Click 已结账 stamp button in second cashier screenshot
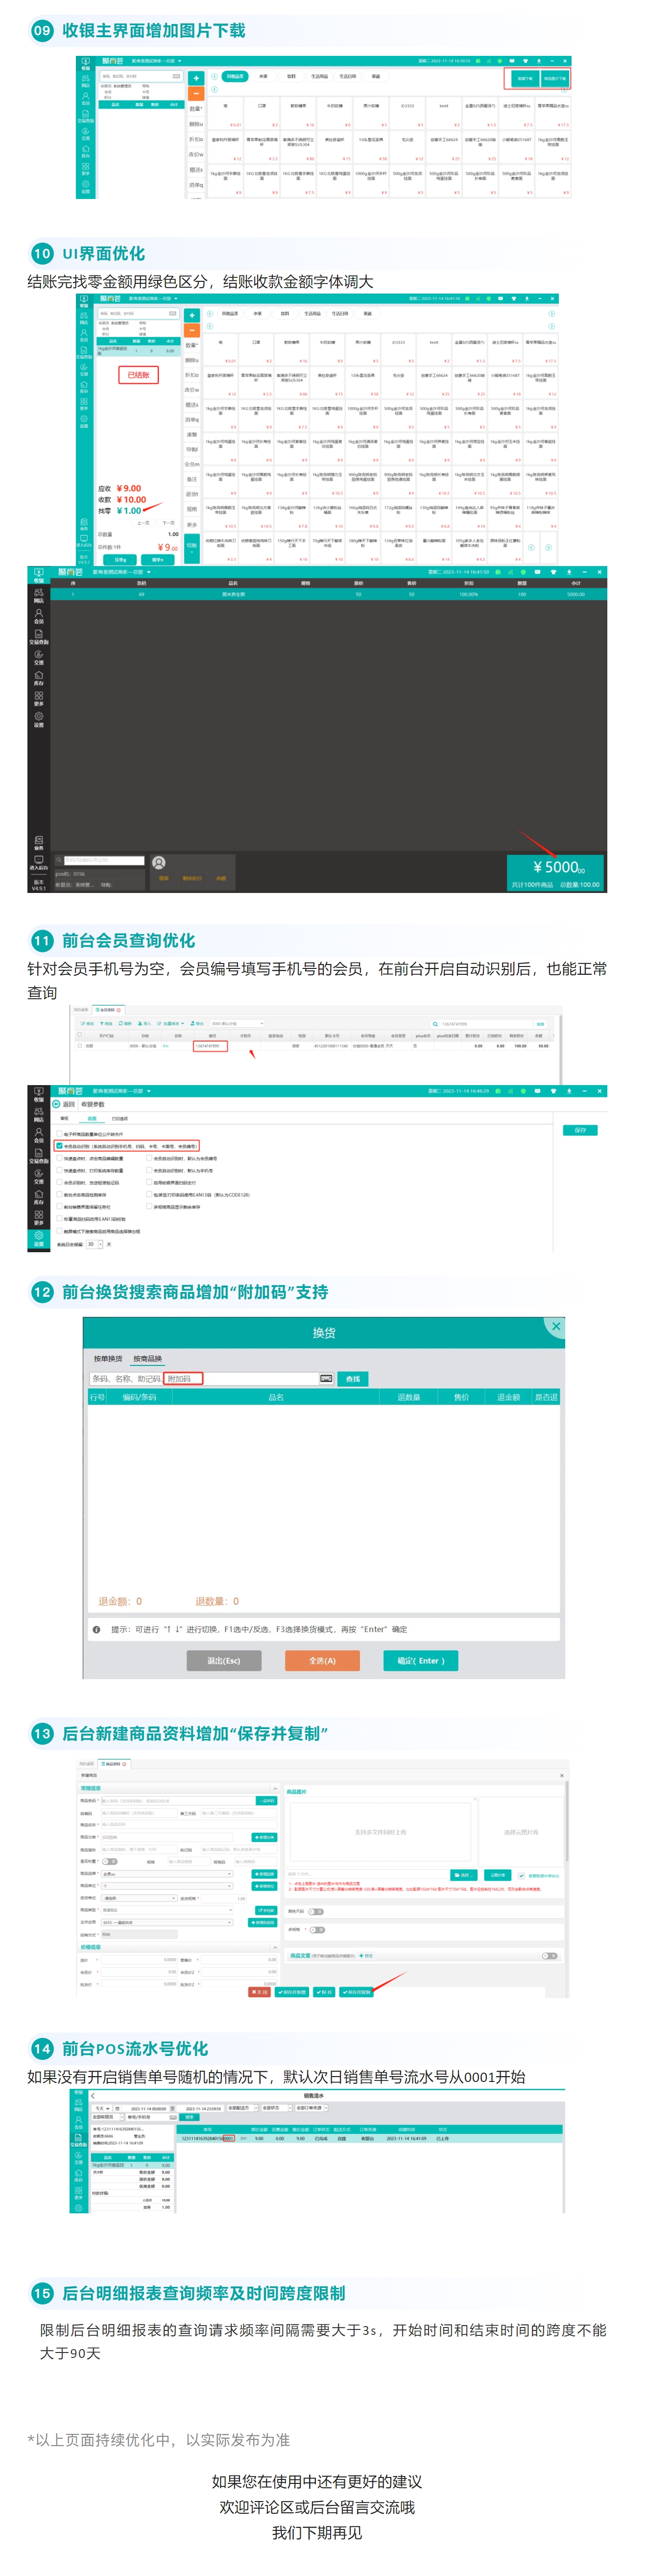The height and width of the screenshot is (2576, 647). (x=138, y=375)
